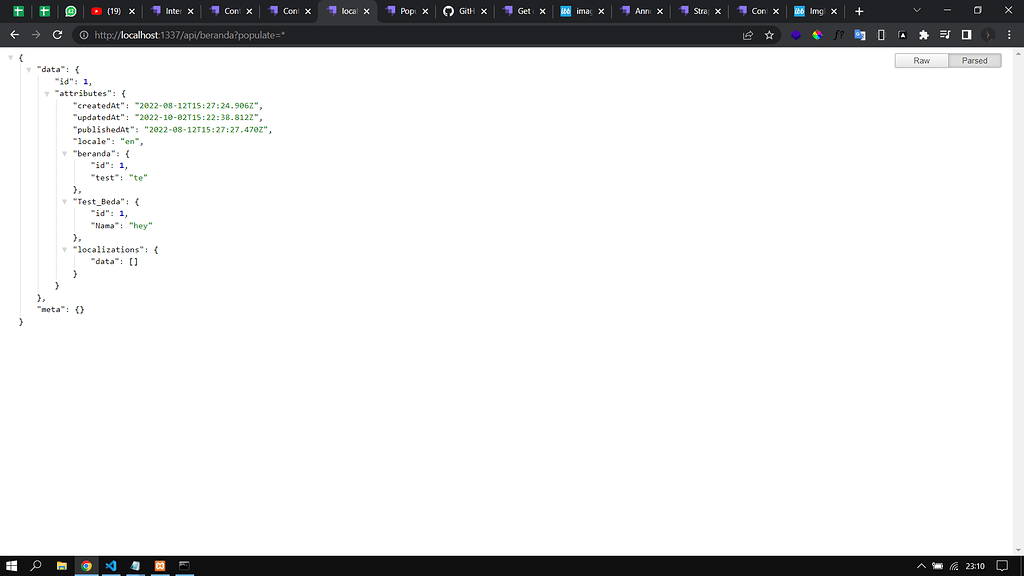
Task: Open Visual Studio Code from taskbar
Action: 111,566
